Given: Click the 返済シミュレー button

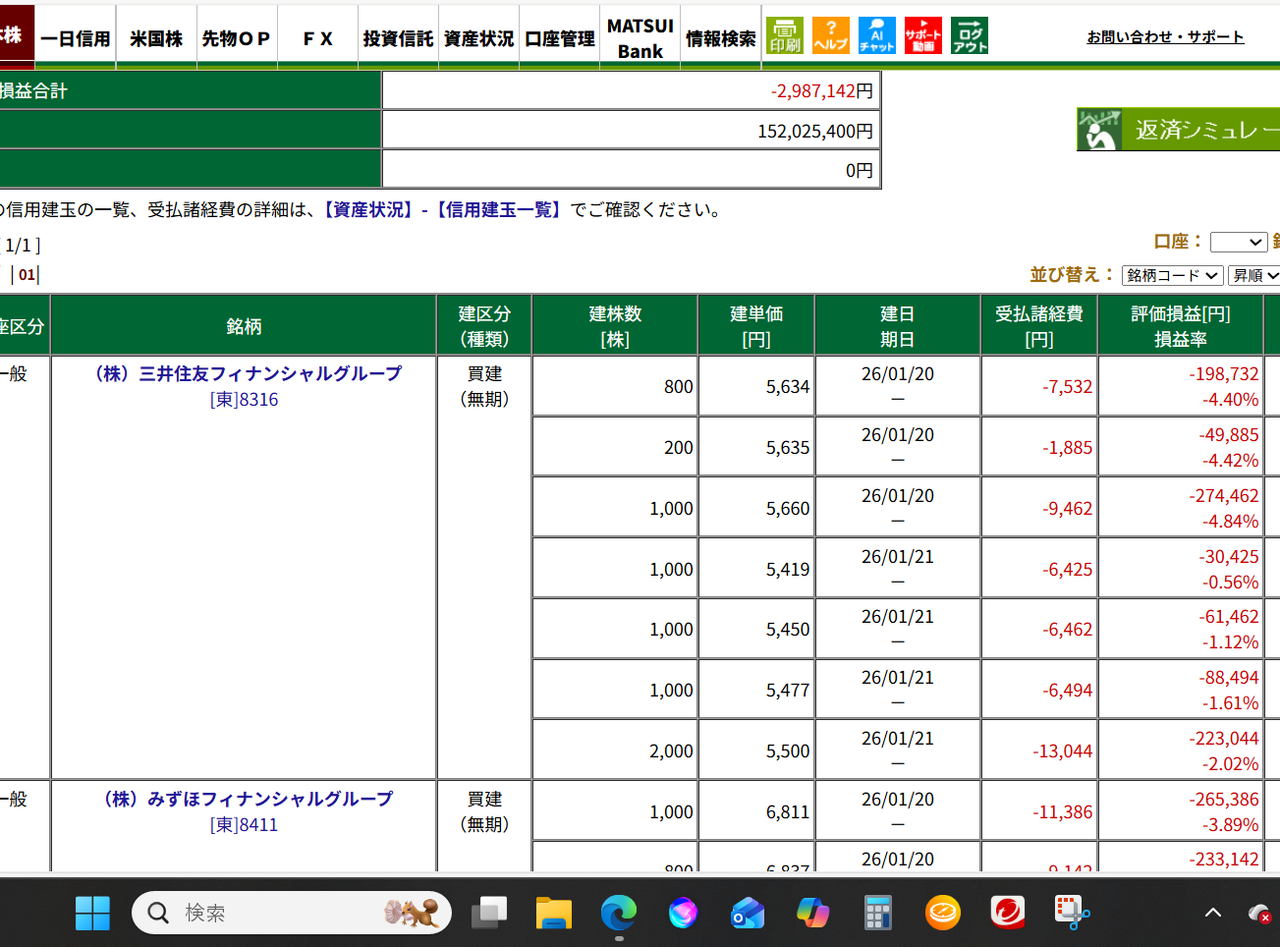Looking at the screenshot, I should (x=1178, y=130).
